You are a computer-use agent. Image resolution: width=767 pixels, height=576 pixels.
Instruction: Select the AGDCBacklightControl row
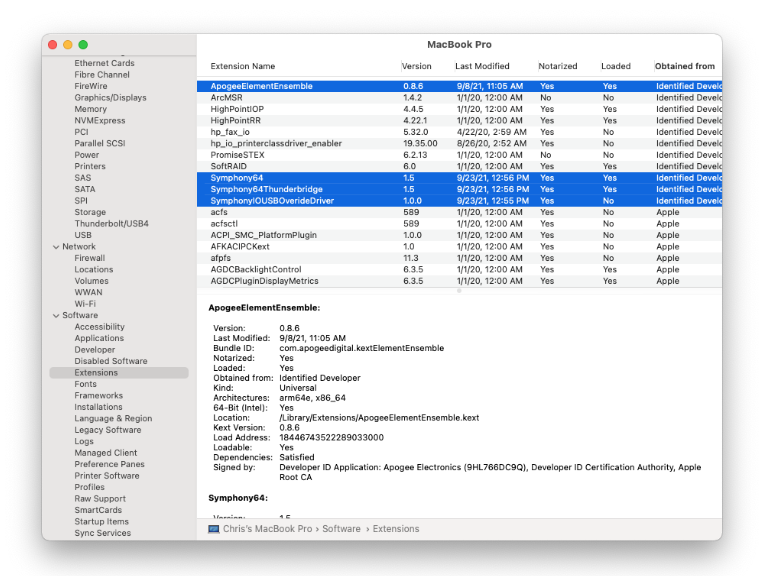(x=459, y=269)
